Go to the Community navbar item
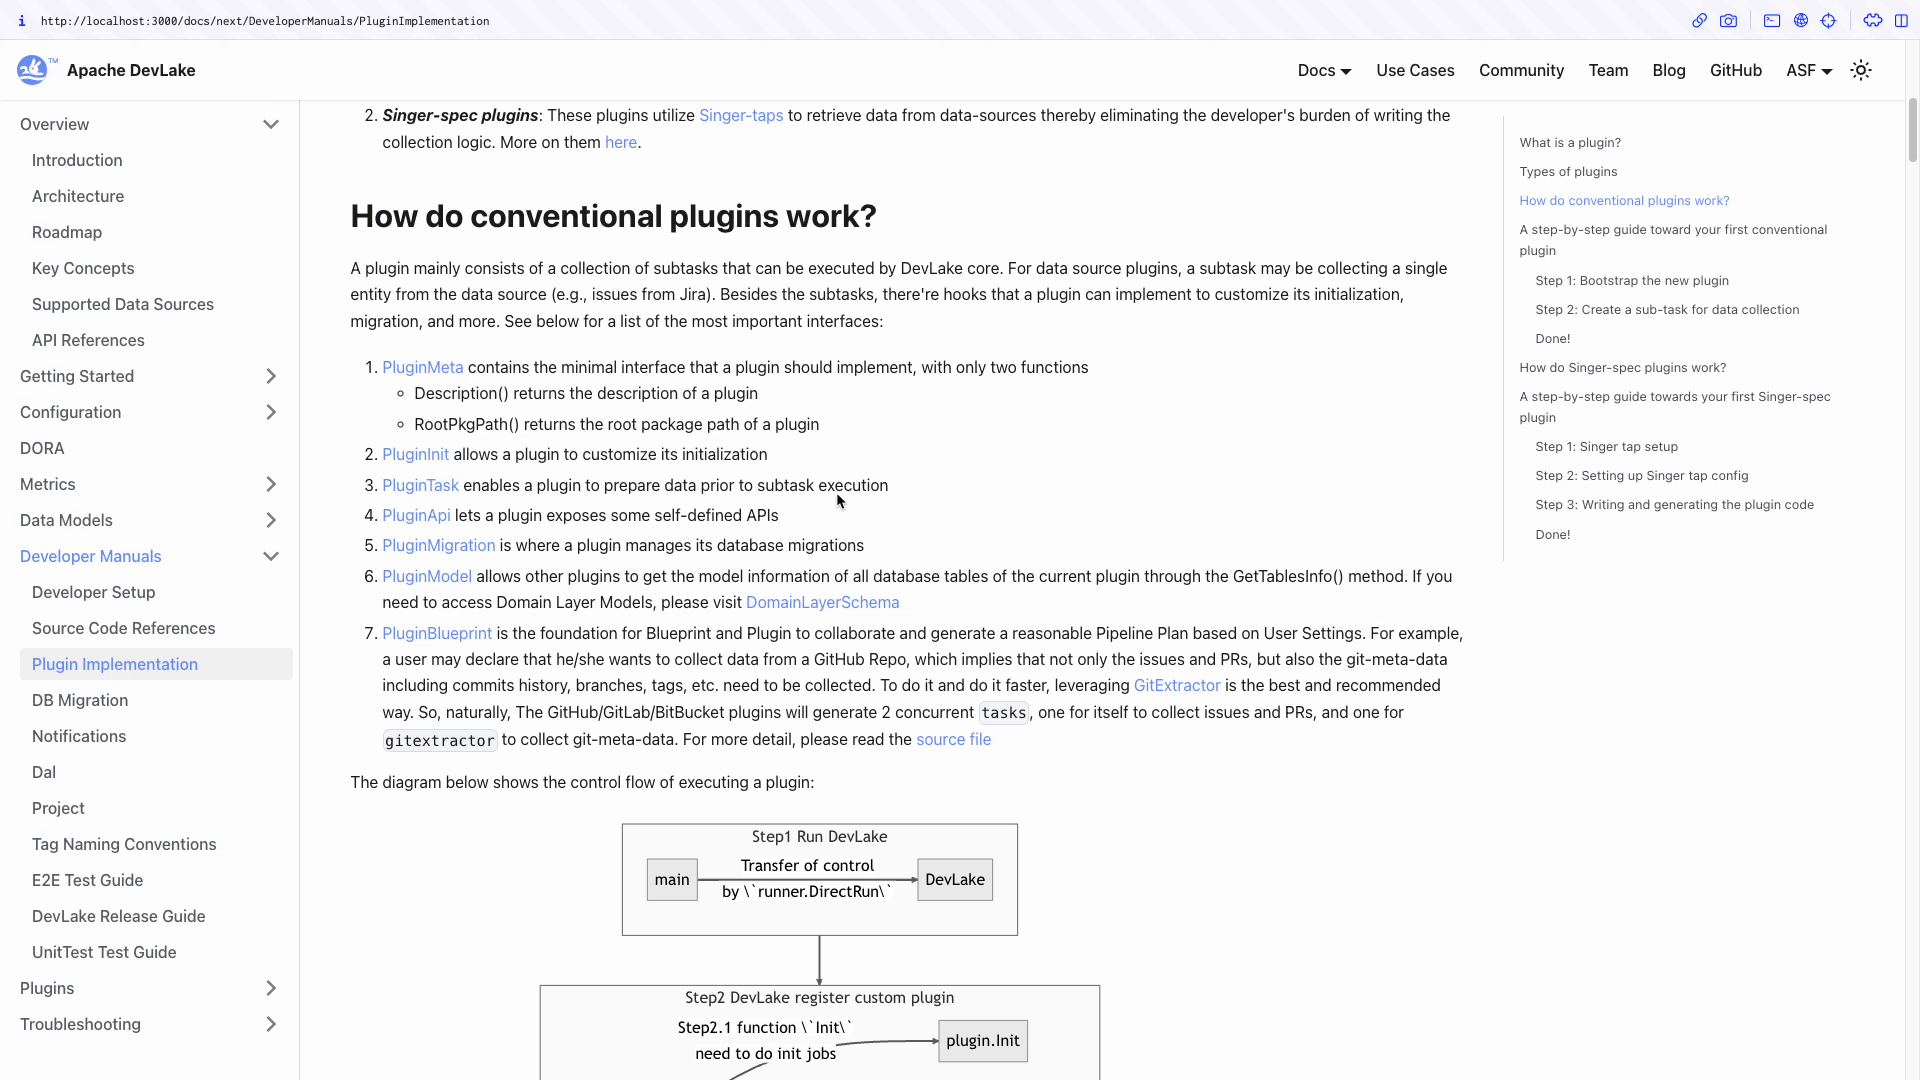 (1521, 70)
